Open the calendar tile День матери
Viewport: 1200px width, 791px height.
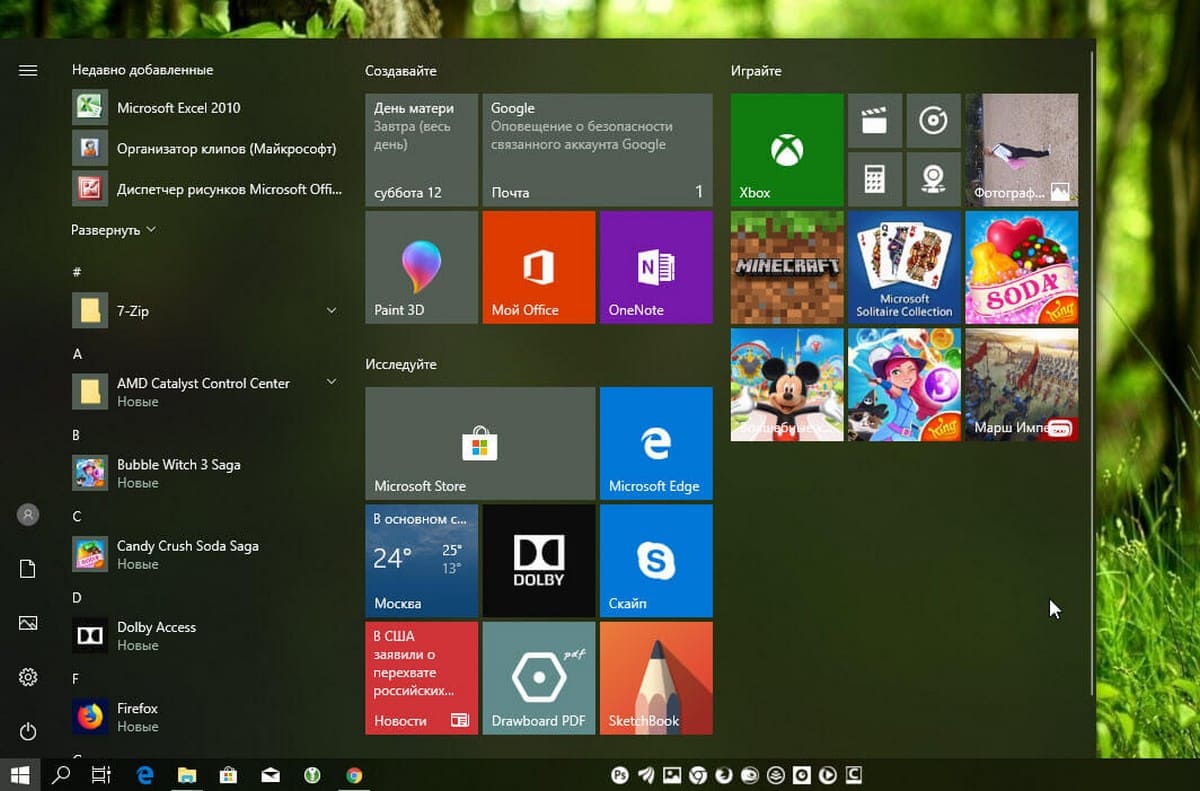(422, 150)
